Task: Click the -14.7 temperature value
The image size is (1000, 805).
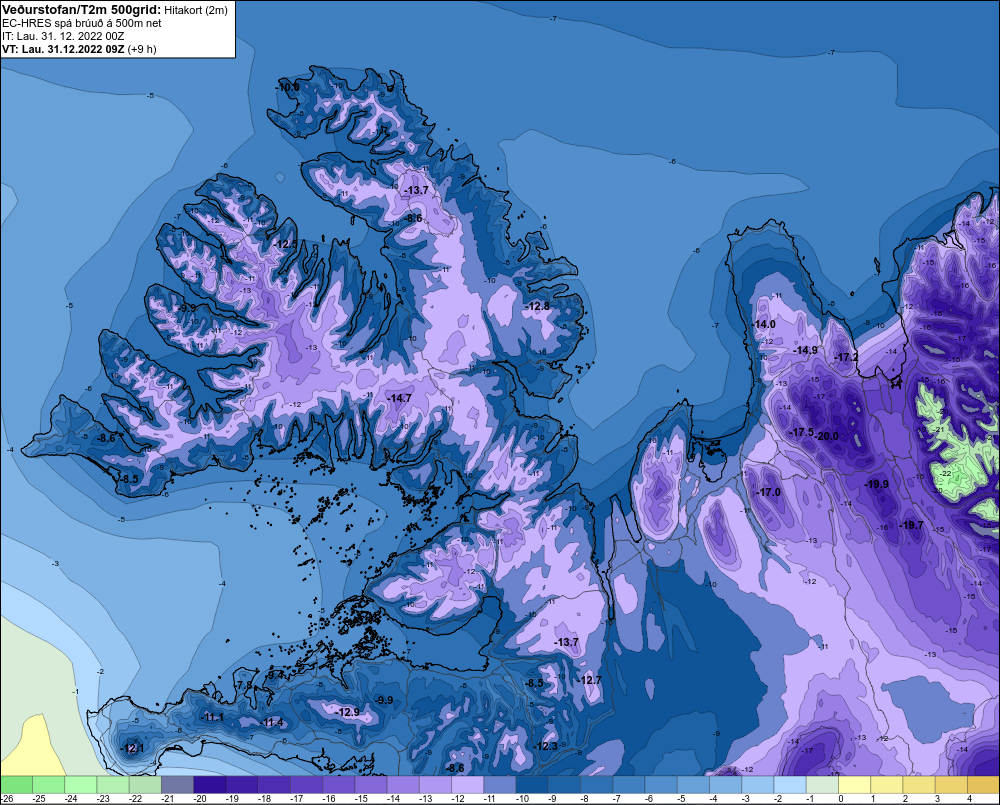Action: (x=399, y=398)
